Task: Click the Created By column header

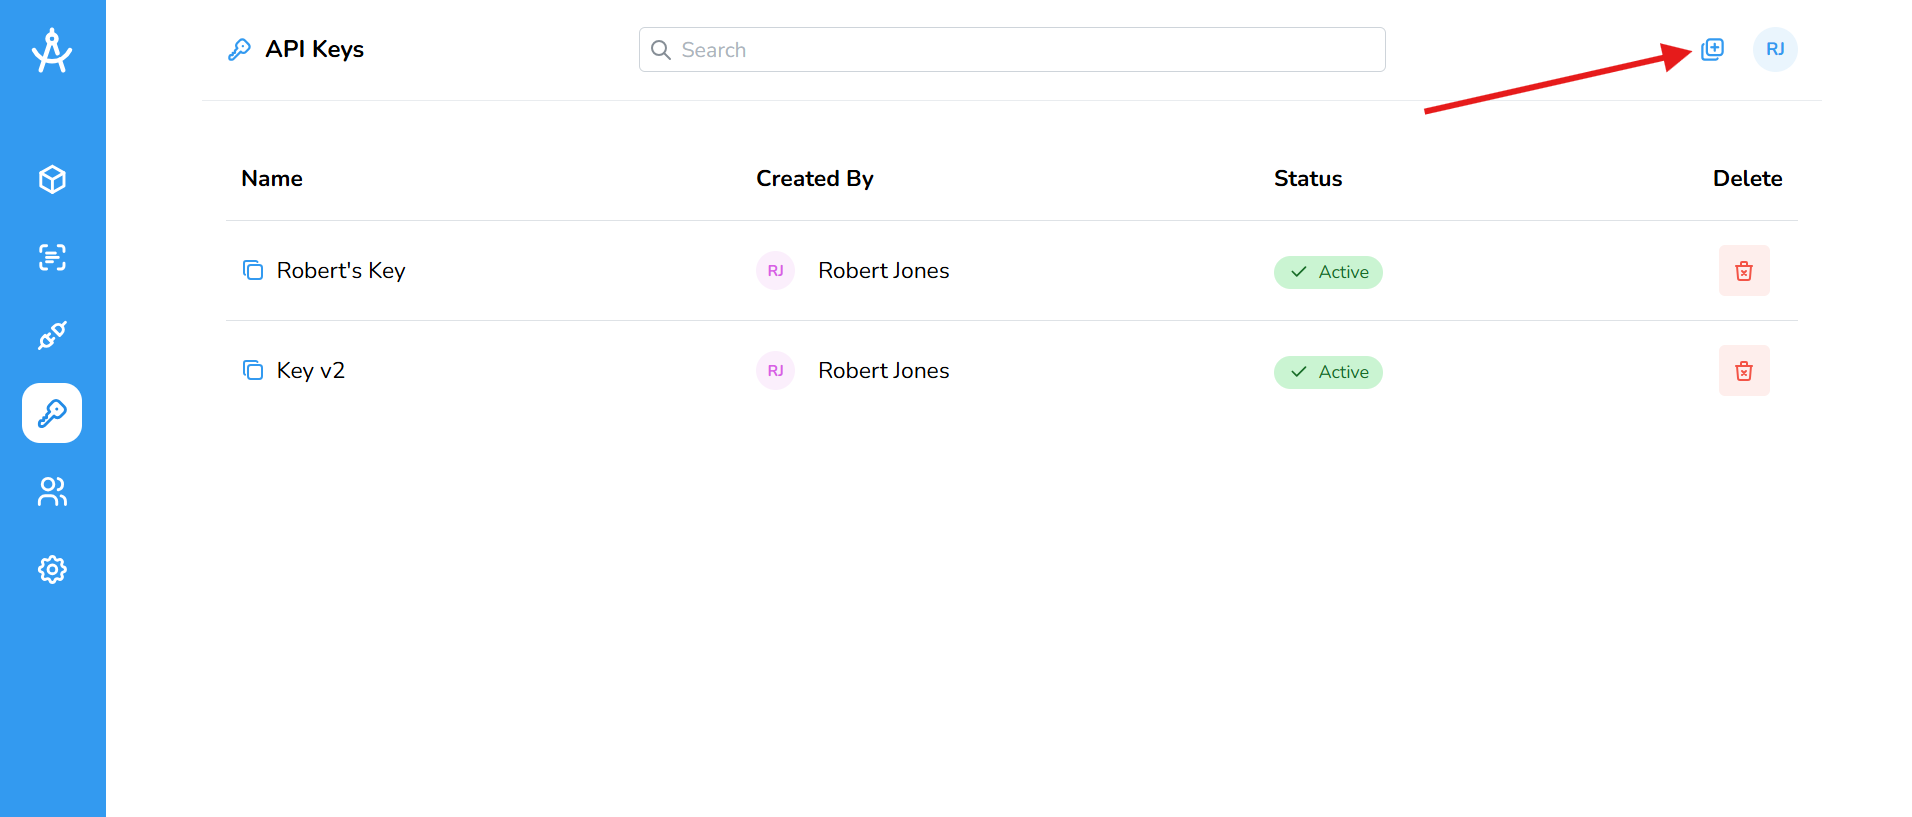Action: click(814, 178)
